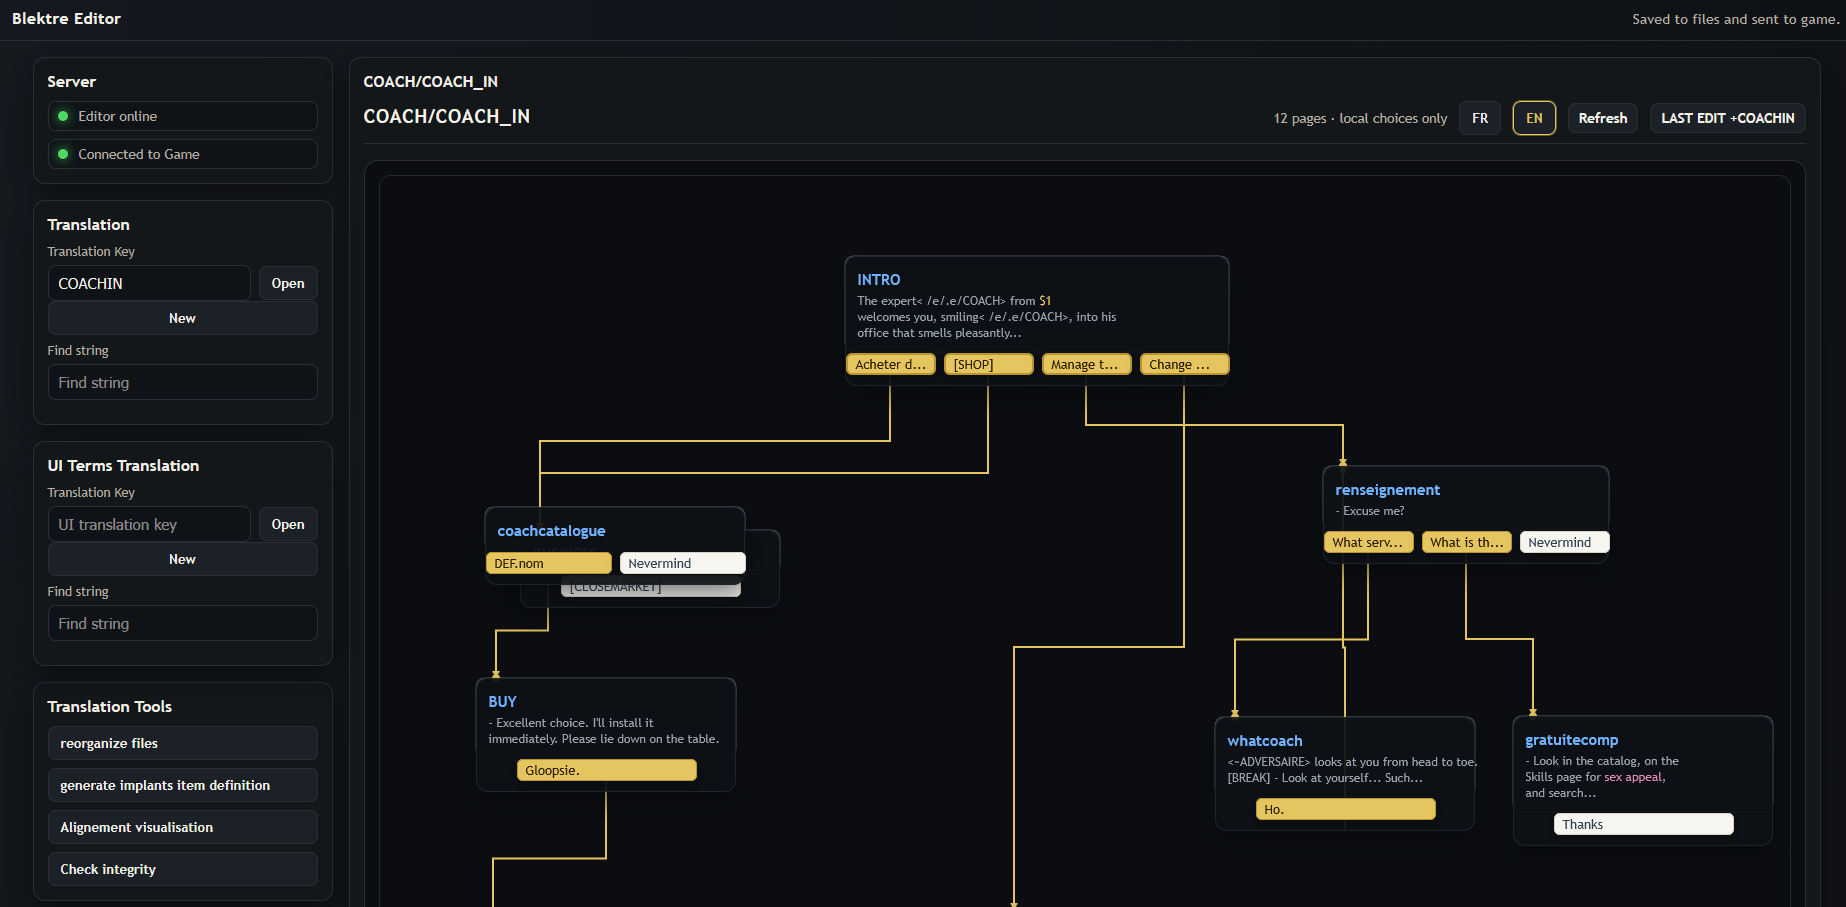Click the UI translation key input
The height and width of the screenshot is (907, 1846).
pyautogui.click(x=149, y=525)
